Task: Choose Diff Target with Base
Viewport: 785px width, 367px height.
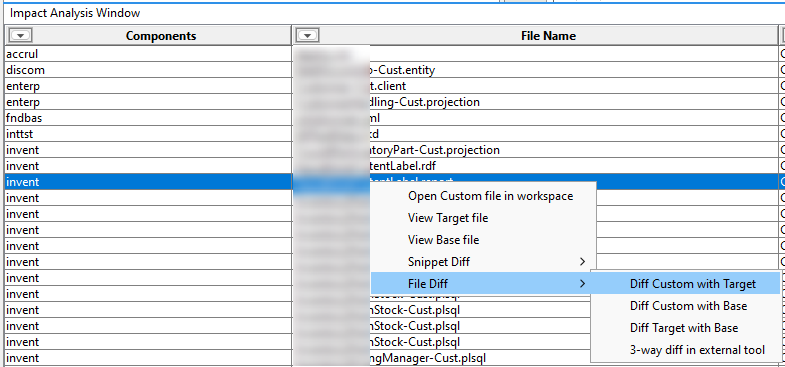Action: coord(683,328)
